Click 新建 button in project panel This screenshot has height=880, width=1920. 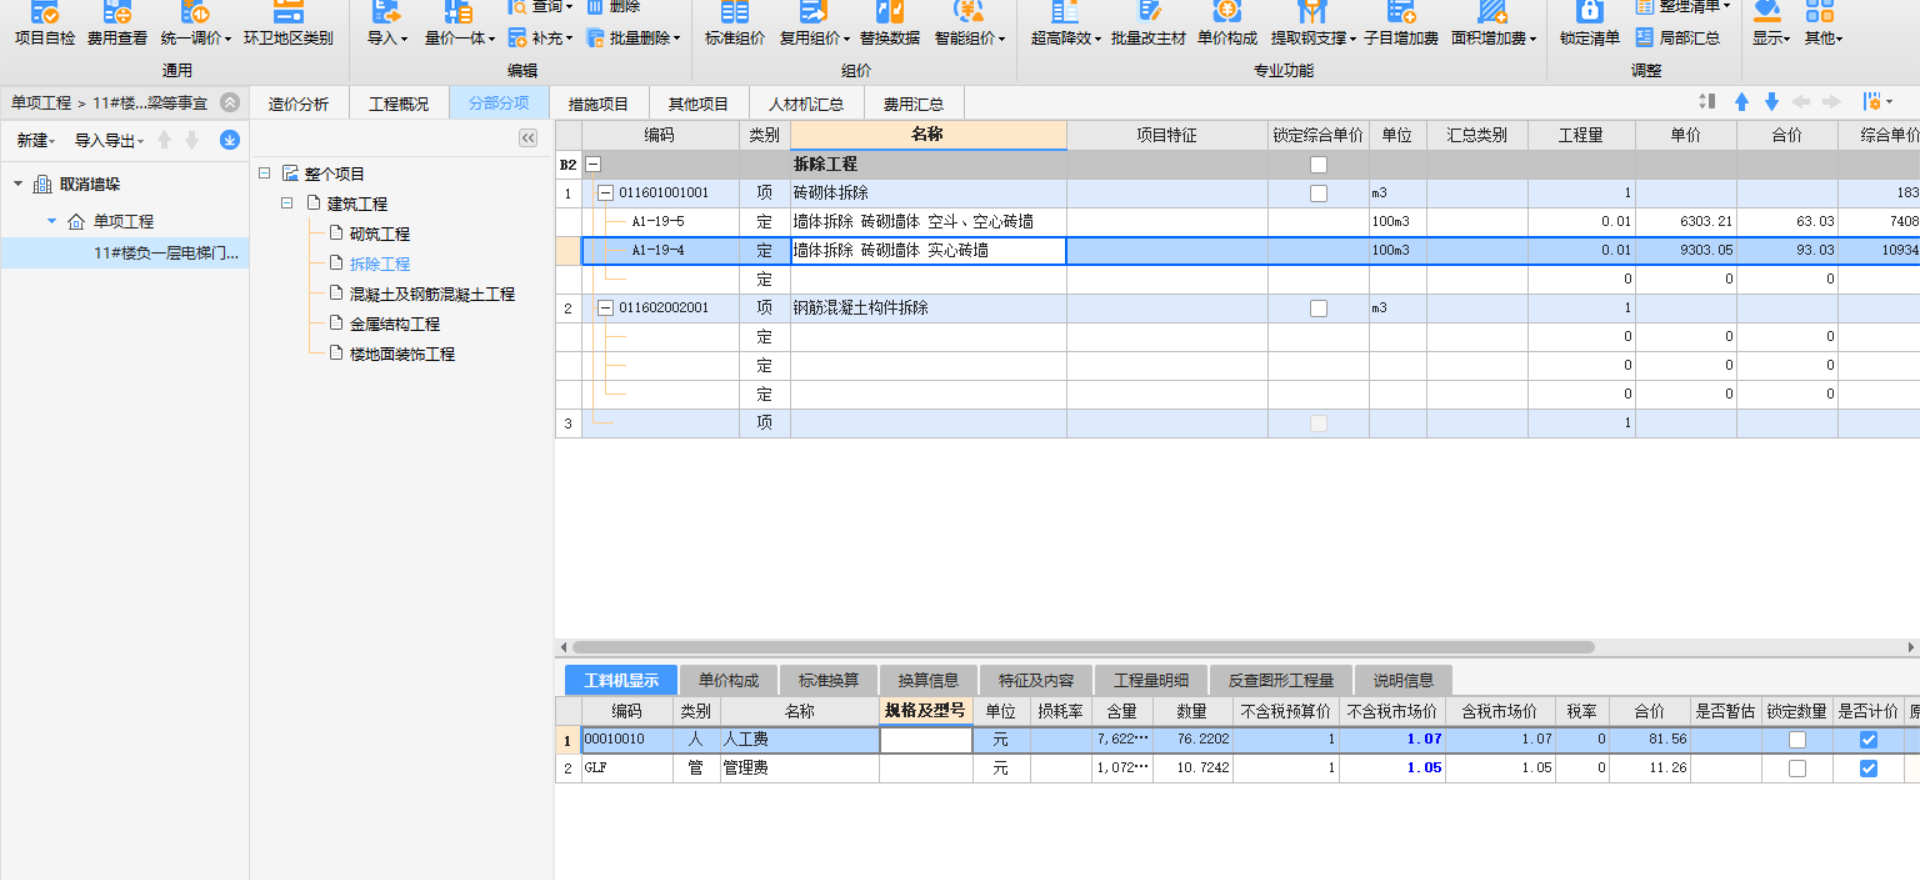click(x=36, y=140)
